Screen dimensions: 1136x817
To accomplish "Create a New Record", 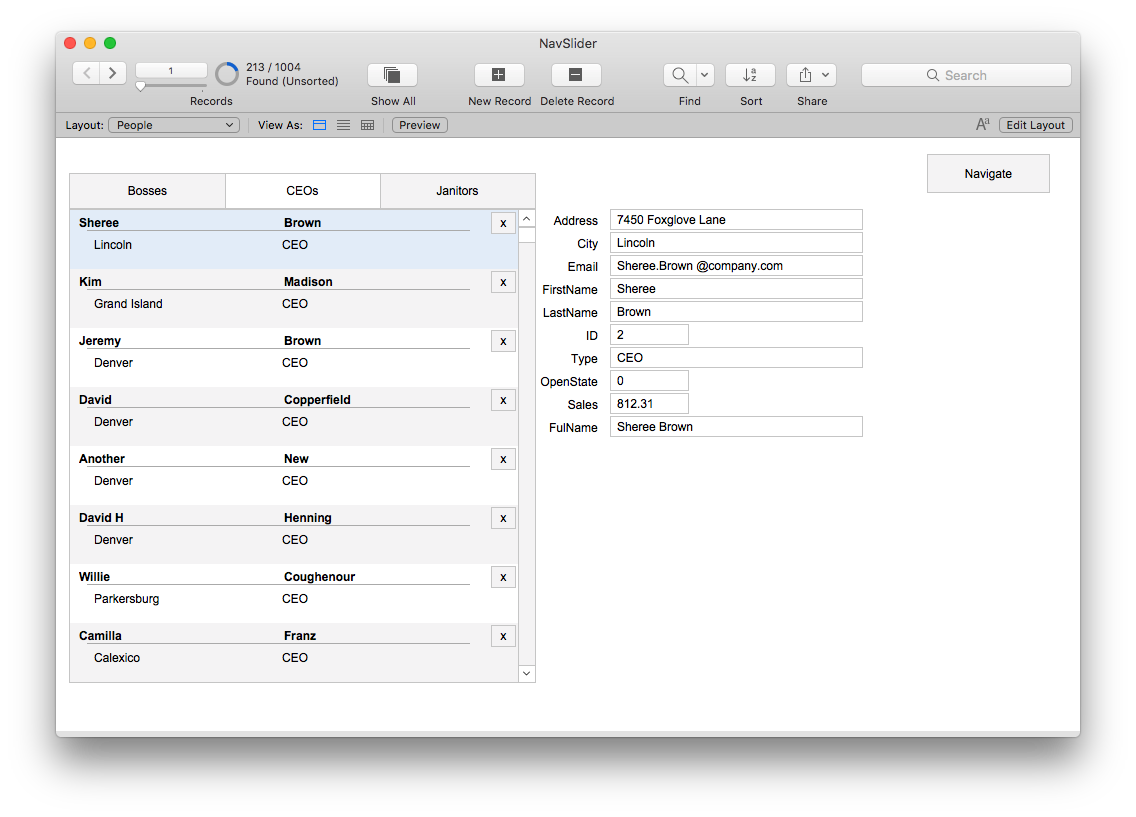I will click(498, 75).
